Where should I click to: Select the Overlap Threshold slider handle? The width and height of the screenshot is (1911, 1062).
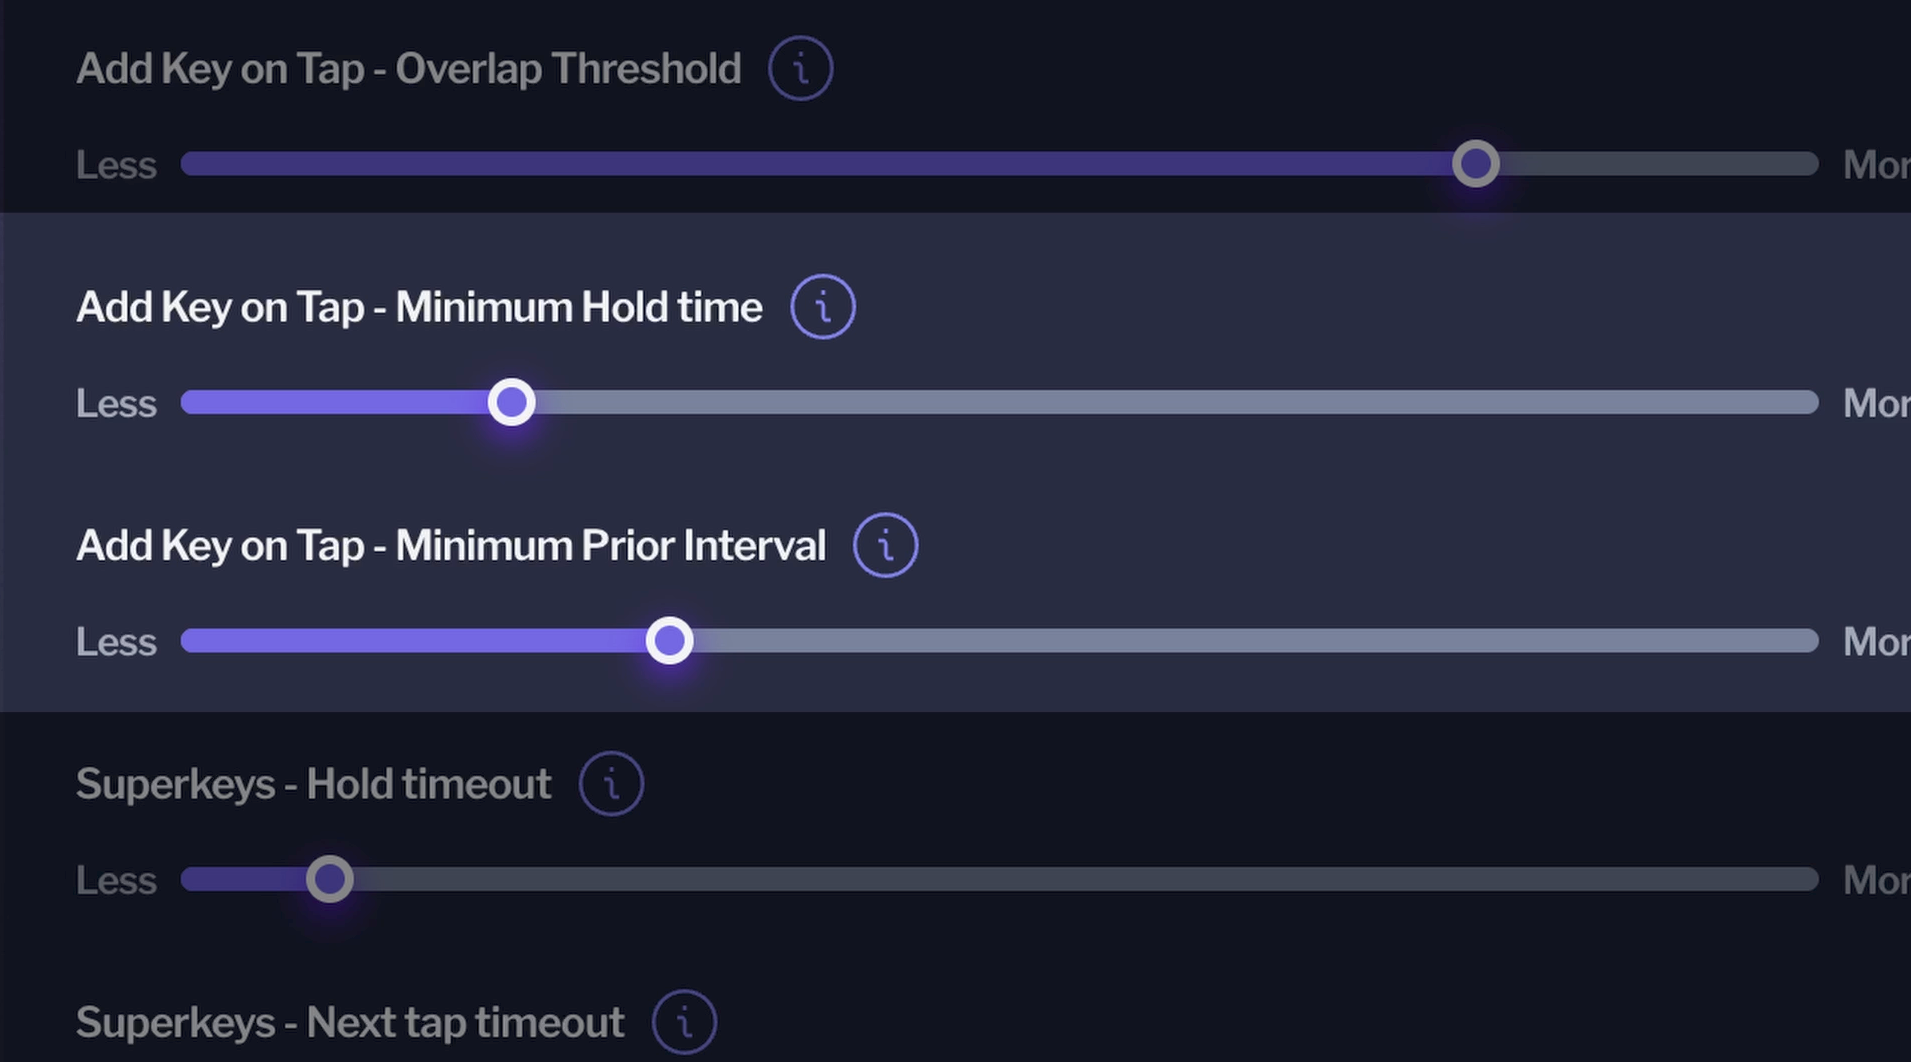[x=1475, y=163]
